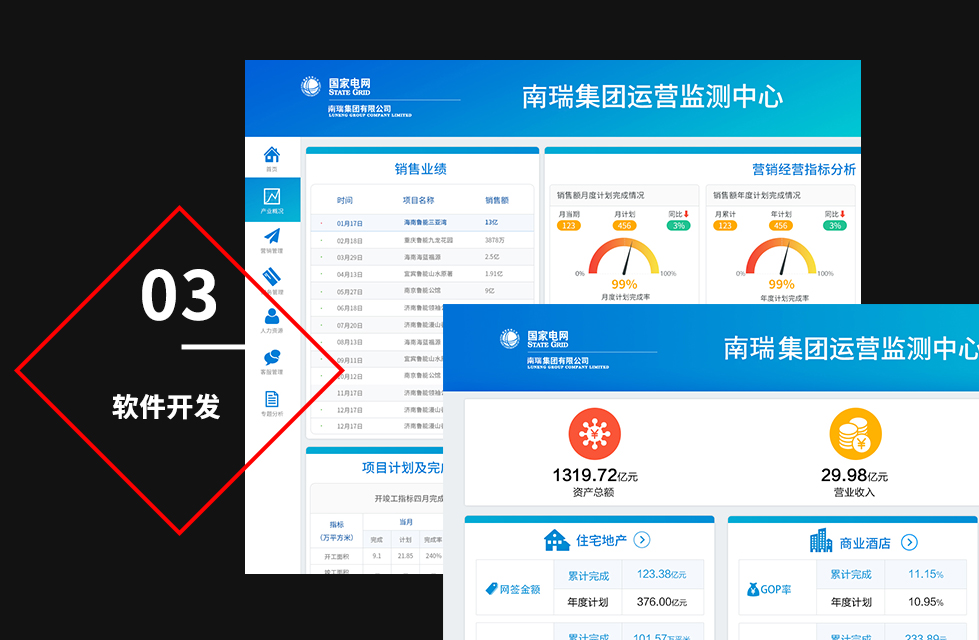Open 人力资源 person icon
The width and height of the screenshot is (979, 640).
tap(272, 316)
